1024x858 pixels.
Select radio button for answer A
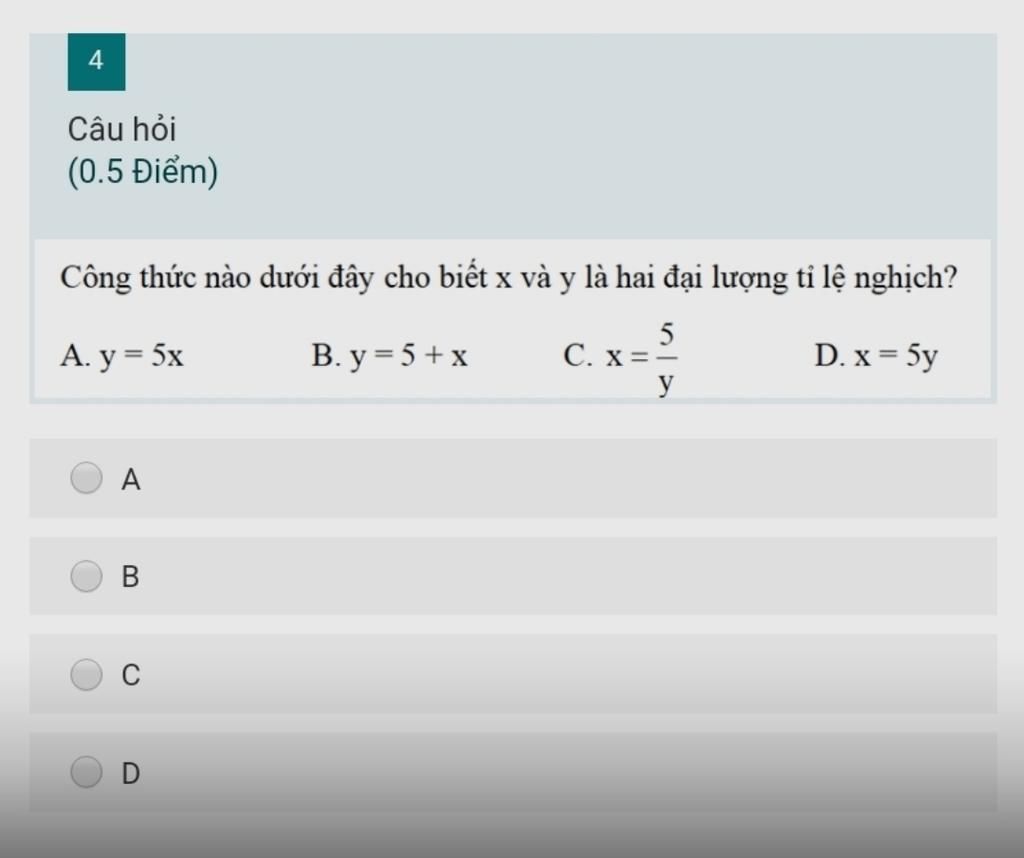(x=87, y=478)
